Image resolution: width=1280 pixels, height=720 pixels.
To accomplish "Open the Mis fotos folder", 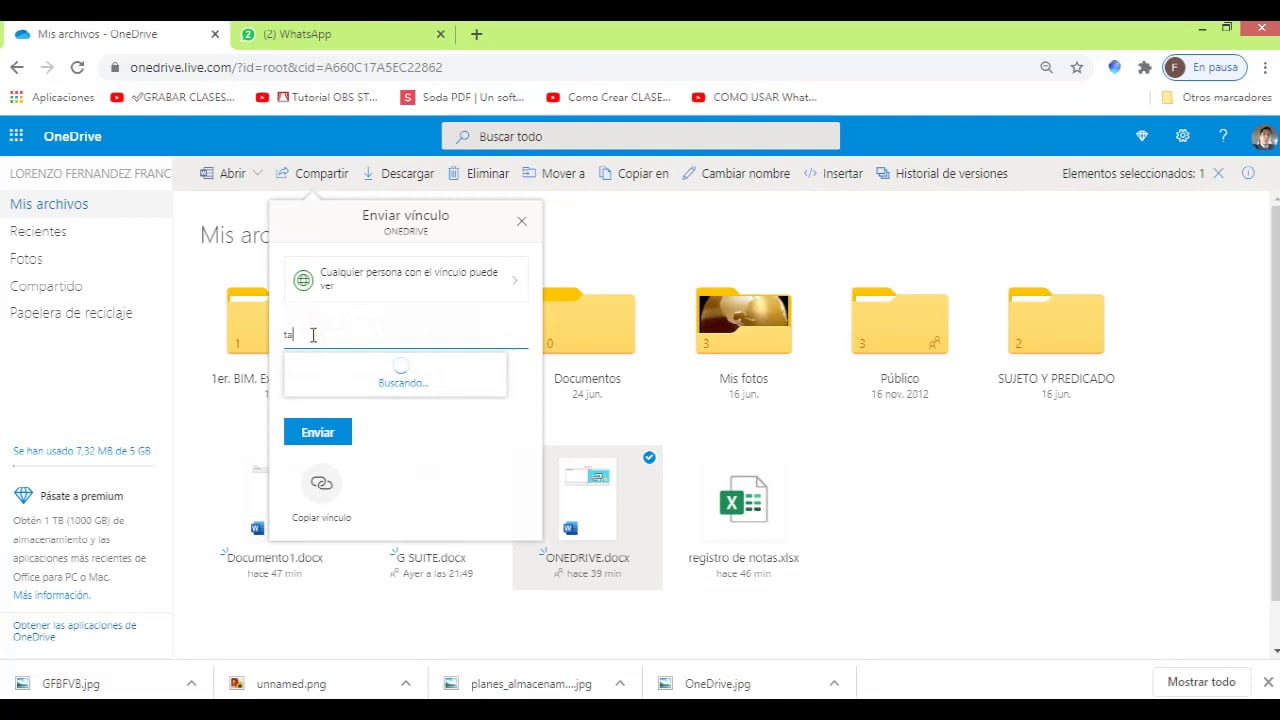I will tap(743, 322).
